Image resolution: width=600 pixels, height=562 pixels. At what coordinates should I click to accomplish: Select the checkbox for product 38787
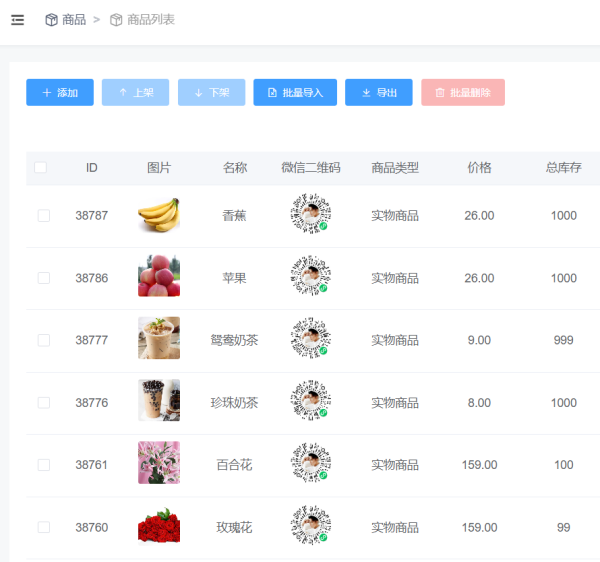point(43,215)
